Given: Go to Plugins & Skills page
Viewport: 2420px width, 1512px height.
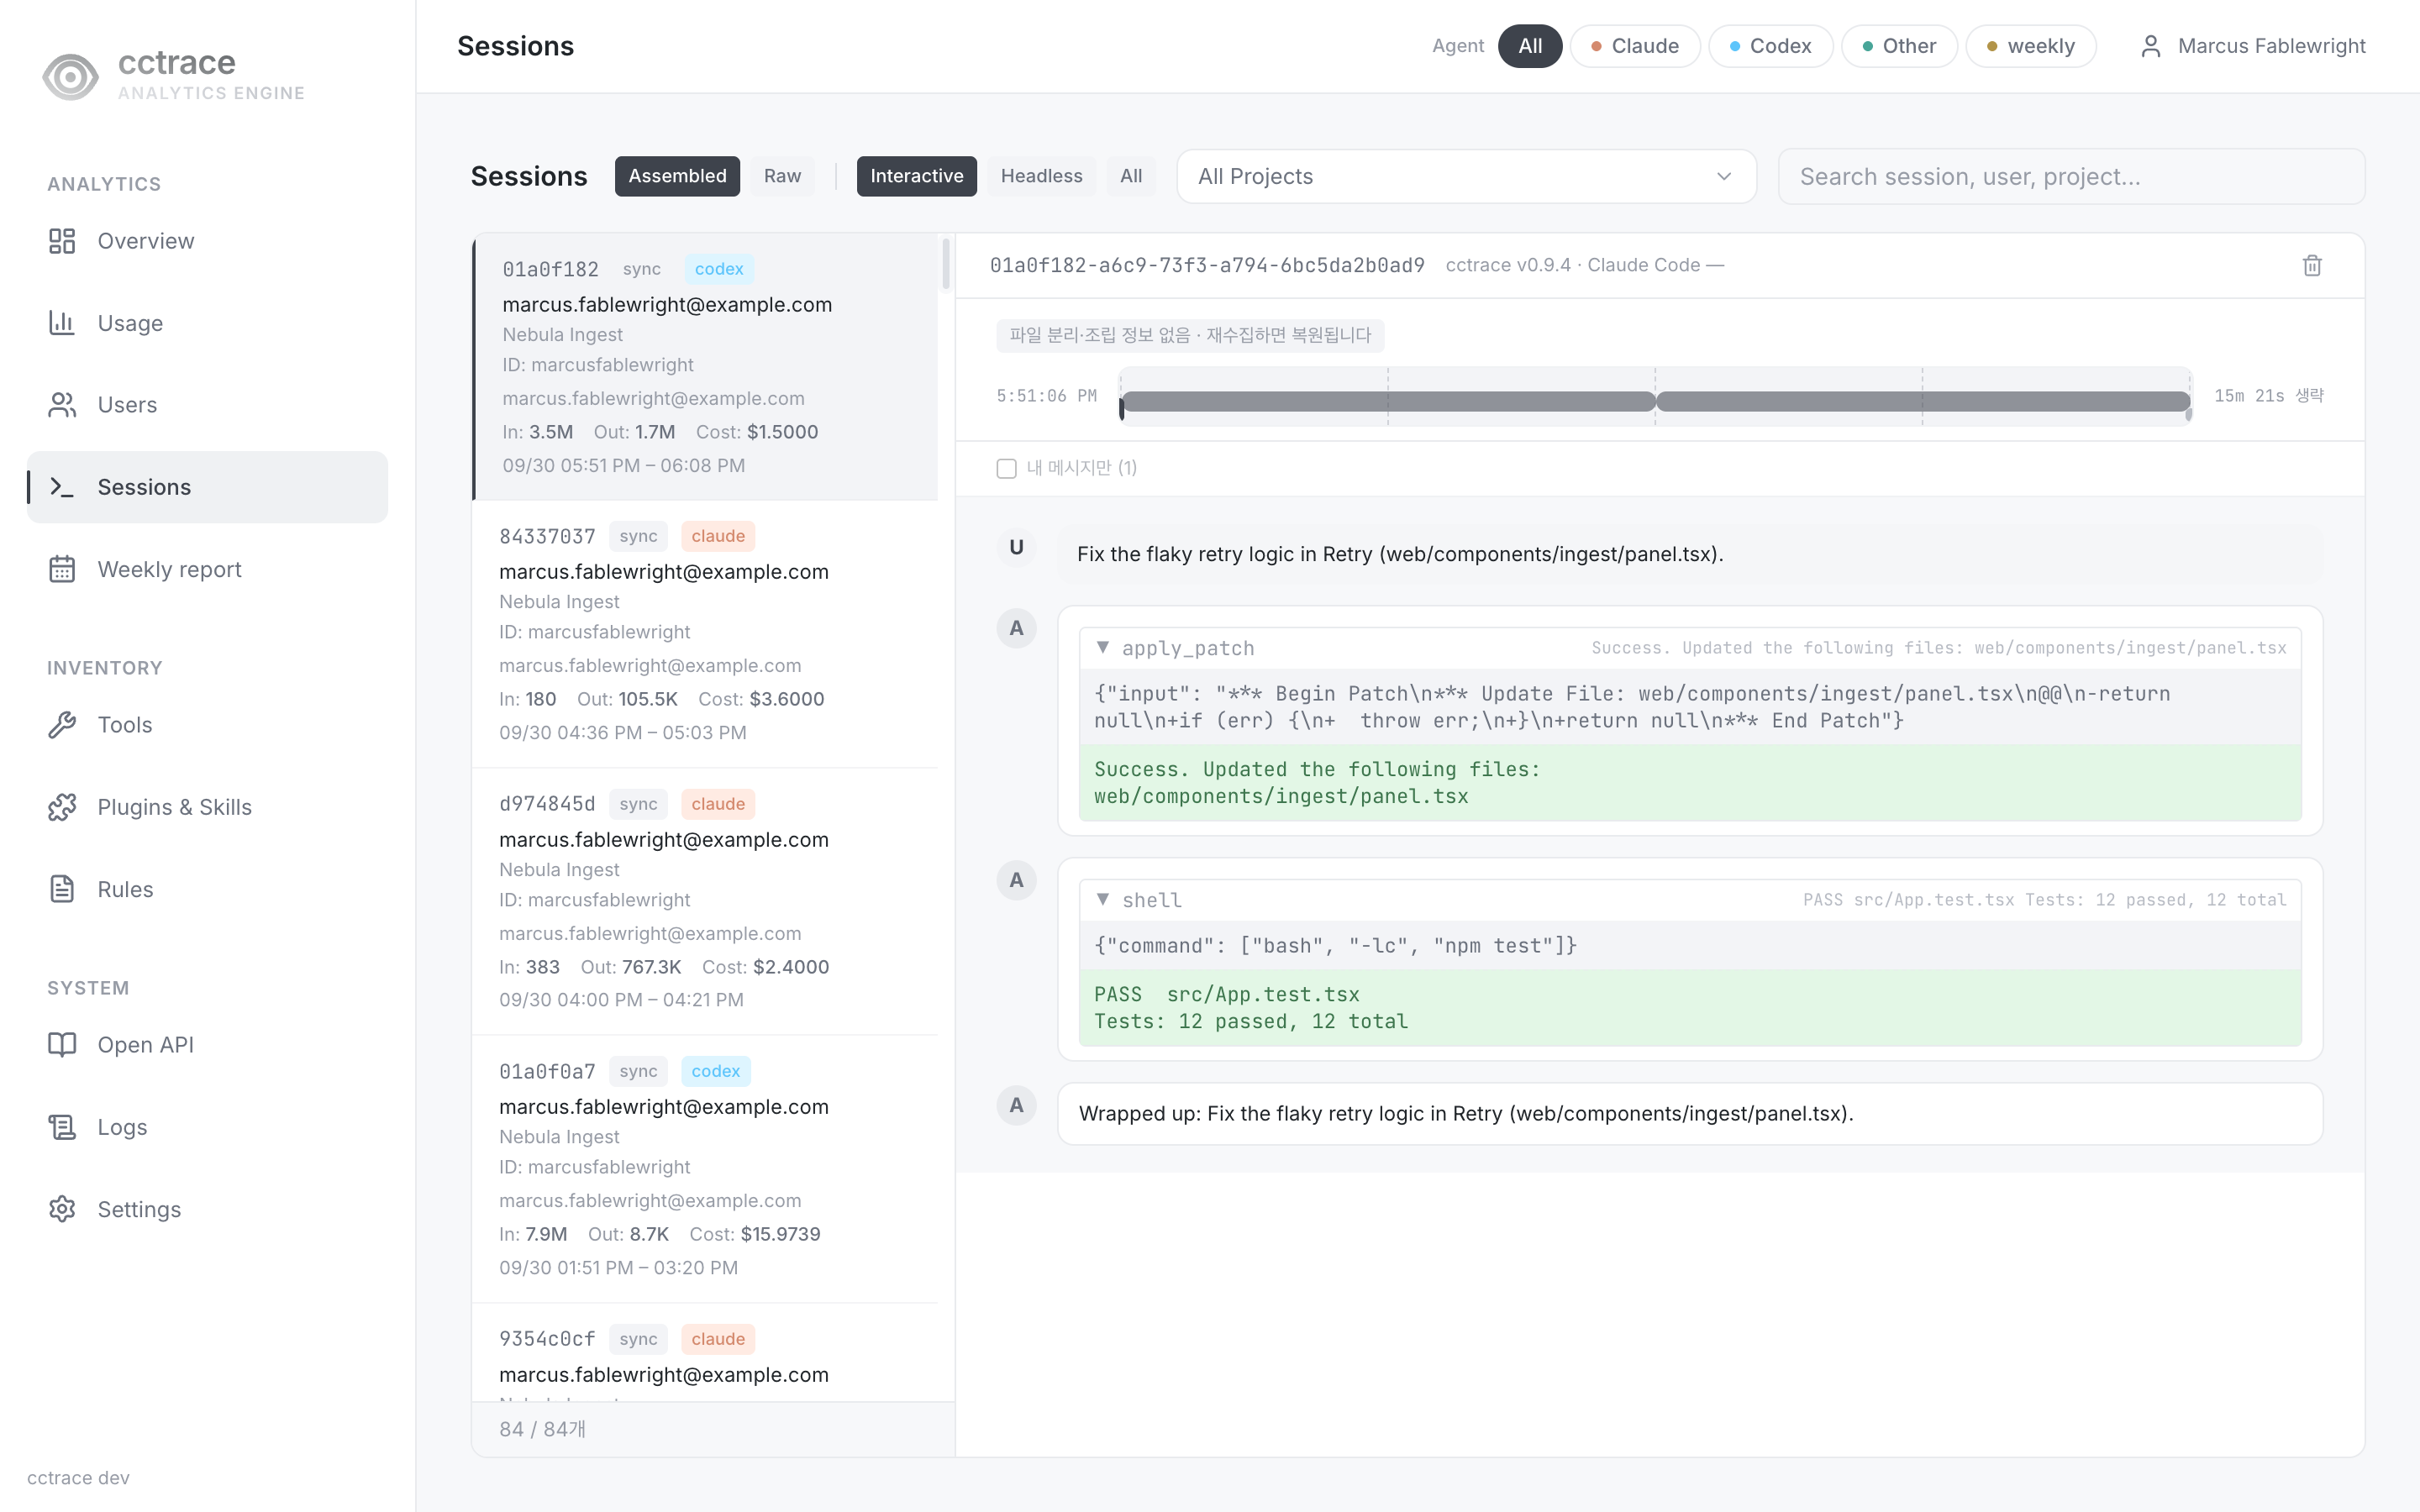Looking at the screenshot, I should point(207,807).
